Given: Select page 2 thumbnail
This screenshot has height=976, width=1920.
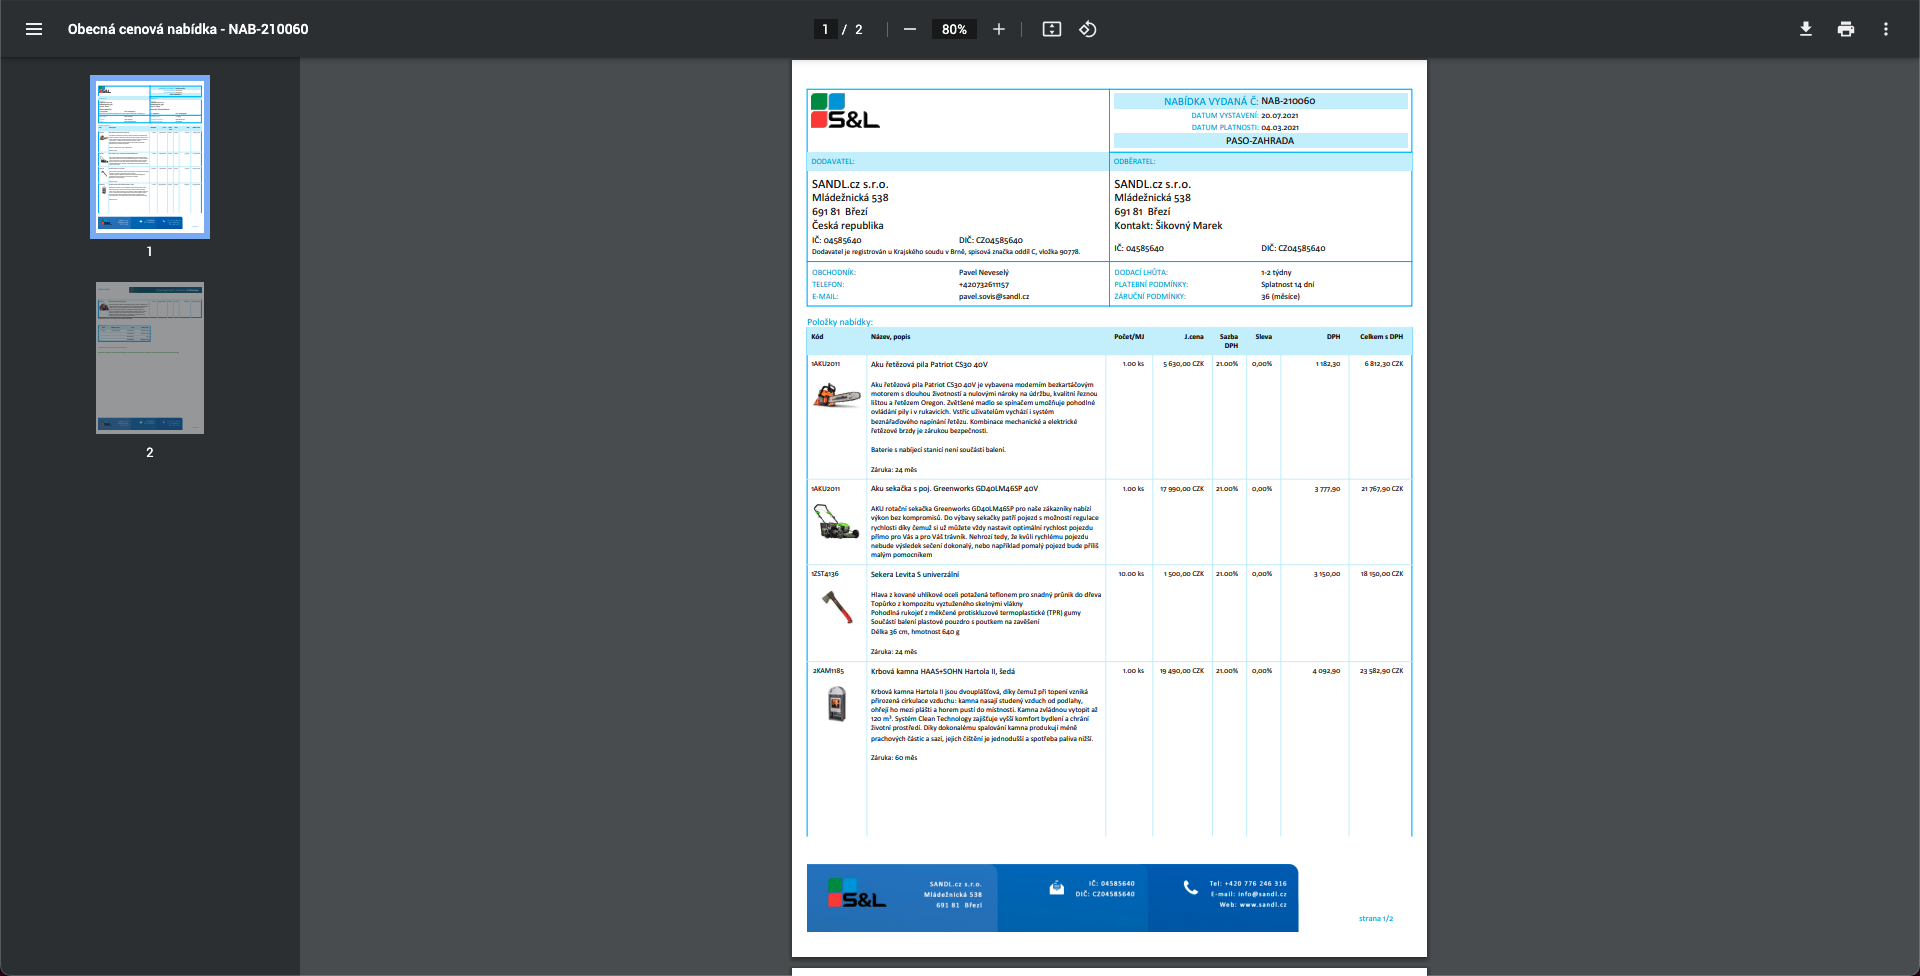Looking at the screenshot, I should [x=150, y=358].
